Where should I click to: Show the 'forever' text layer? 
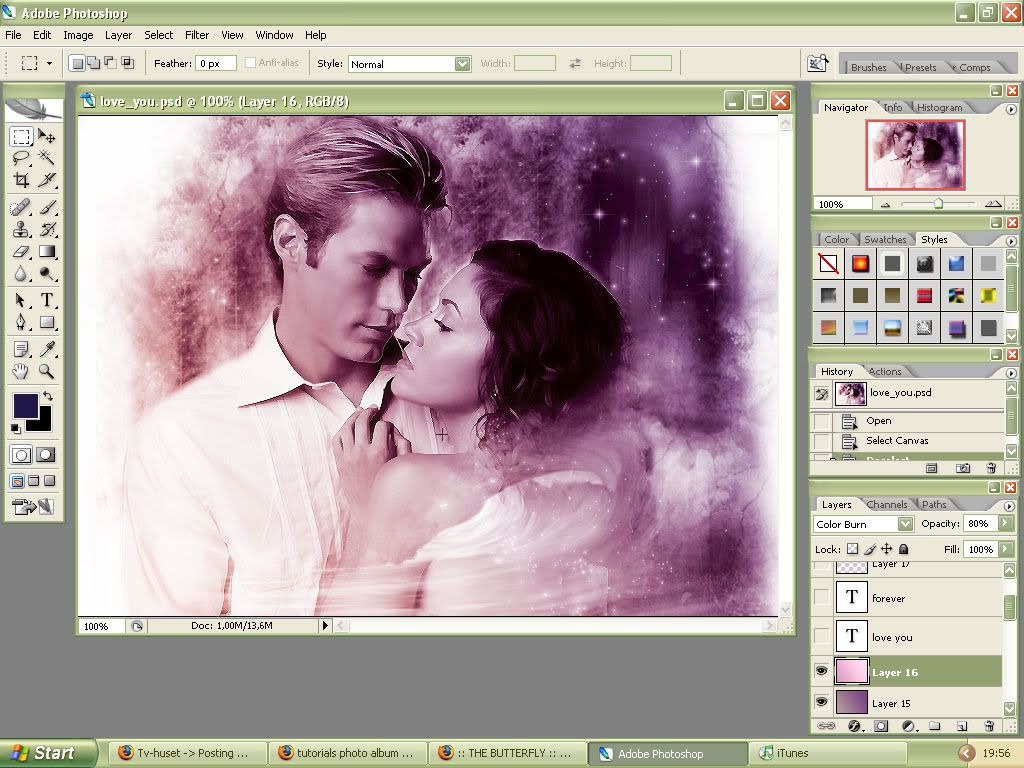(x=822, y=597)
